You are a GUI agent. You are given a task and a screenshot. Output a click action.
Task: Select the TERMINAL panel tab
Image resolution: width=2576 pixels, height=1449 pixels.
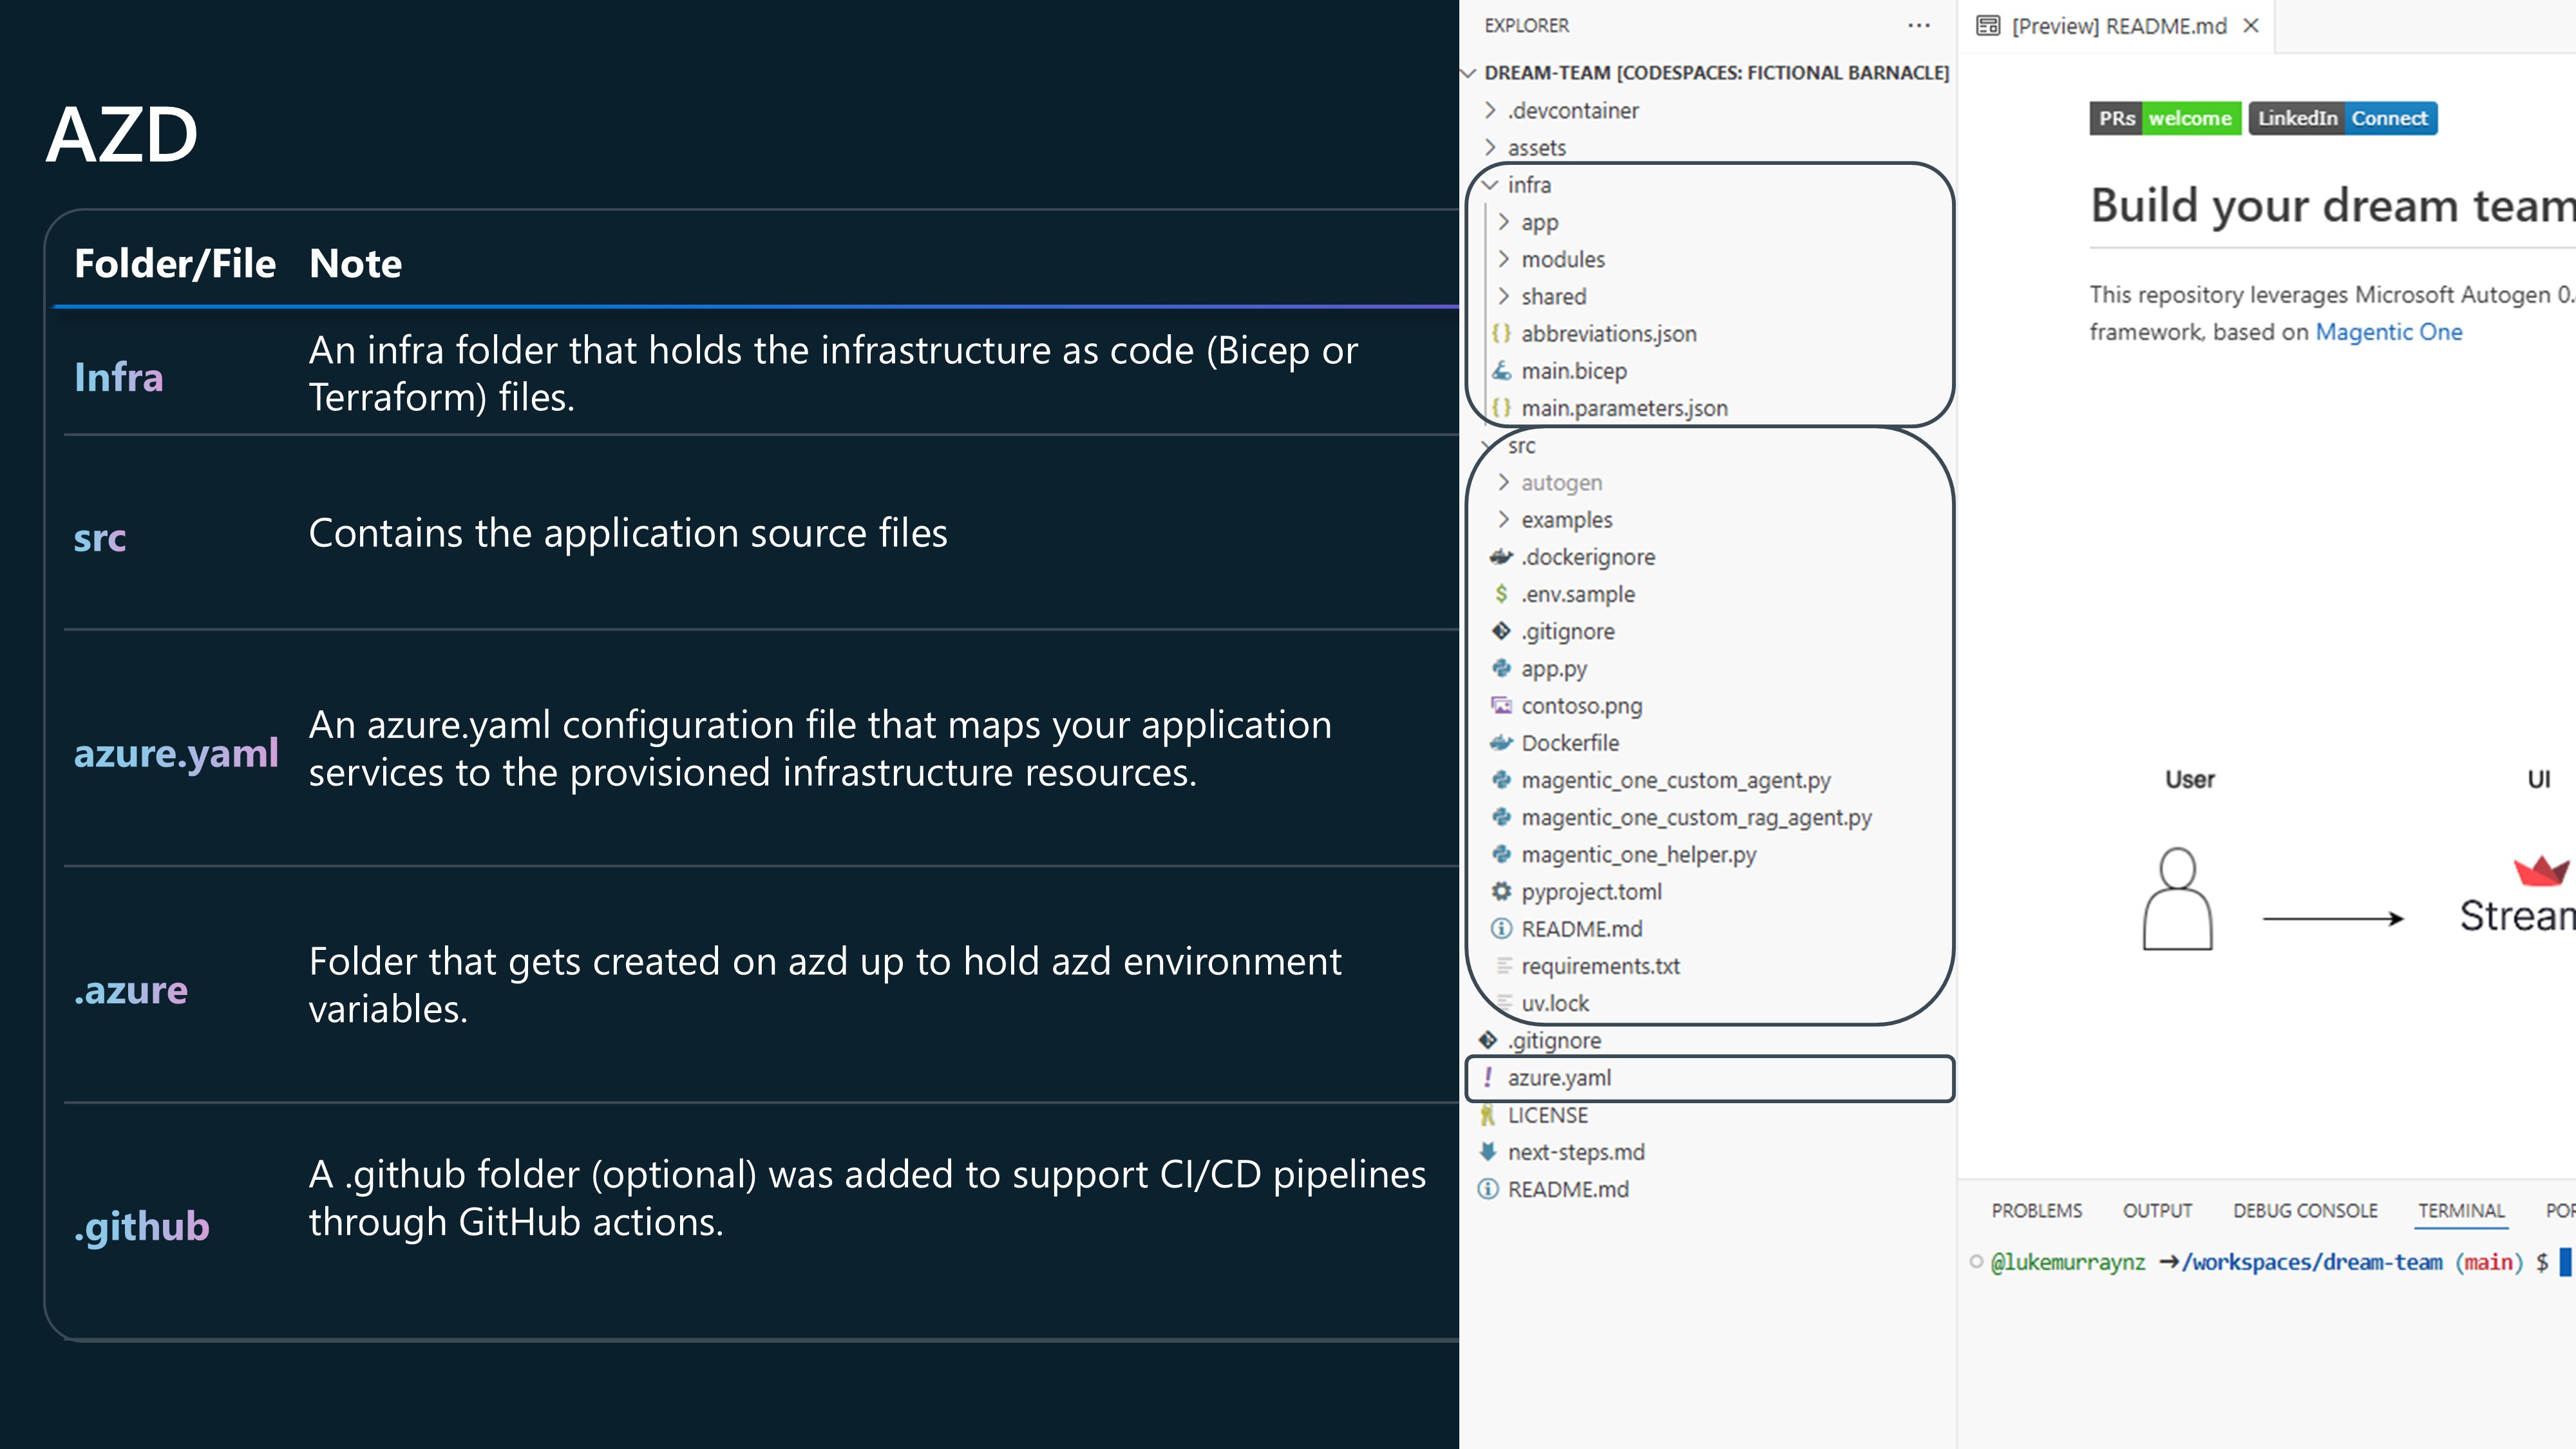2461,1211
